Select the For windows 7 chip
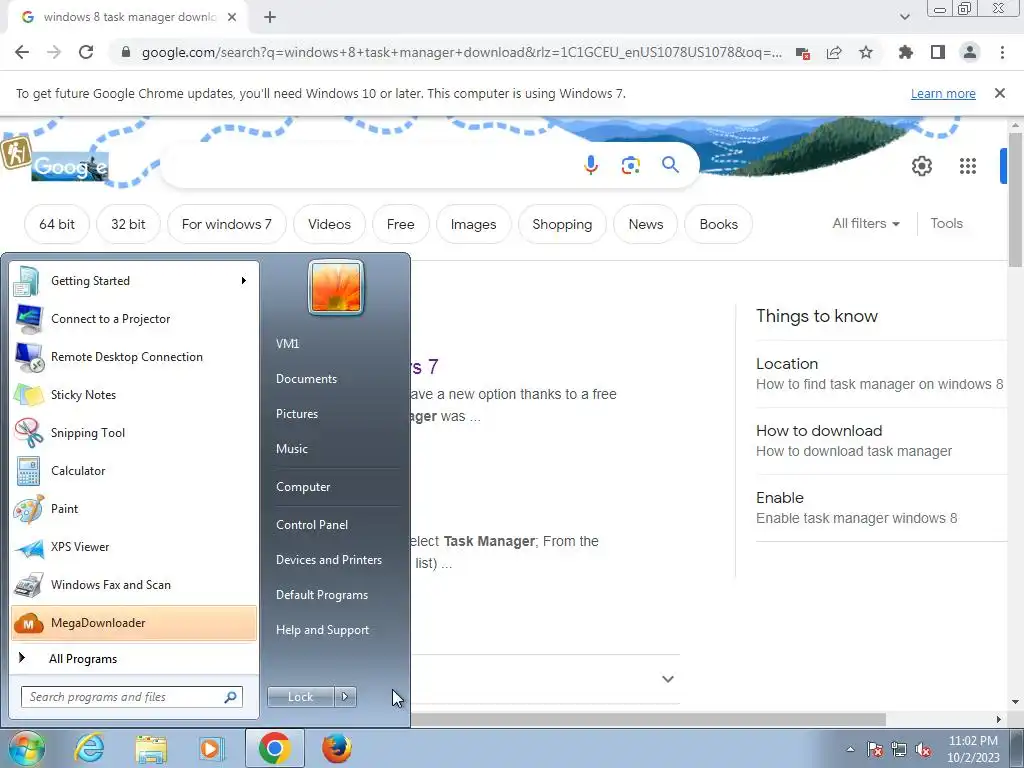 (227, 224)
